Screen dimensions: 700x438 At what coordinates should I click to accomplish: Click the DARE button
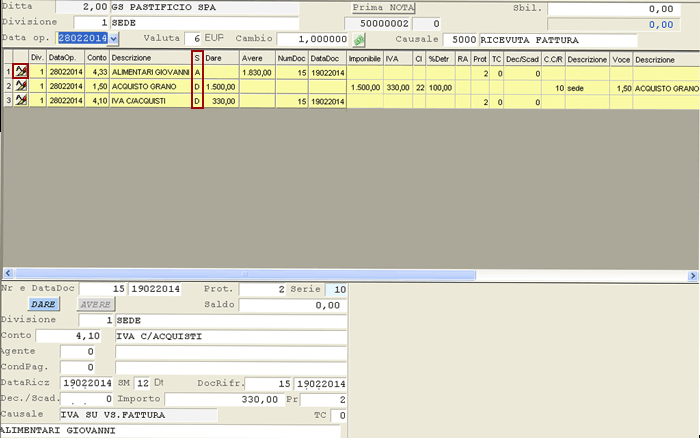44,304
